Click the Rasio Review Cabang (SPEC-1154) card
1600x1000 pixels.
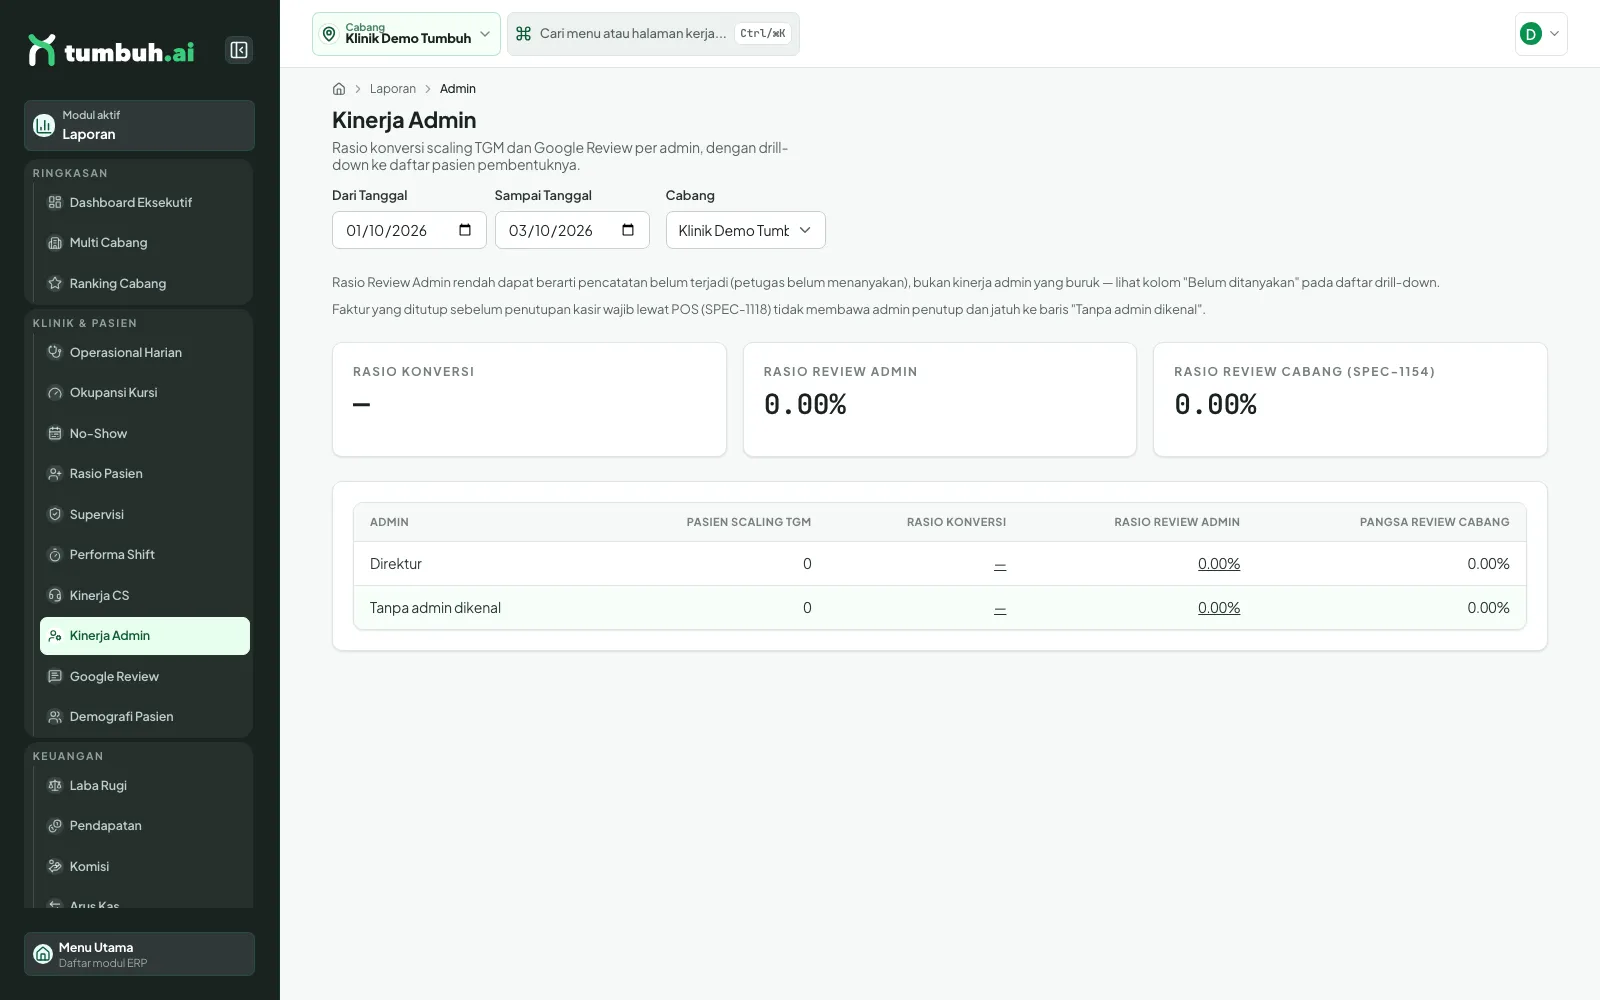coord(1350,400)
